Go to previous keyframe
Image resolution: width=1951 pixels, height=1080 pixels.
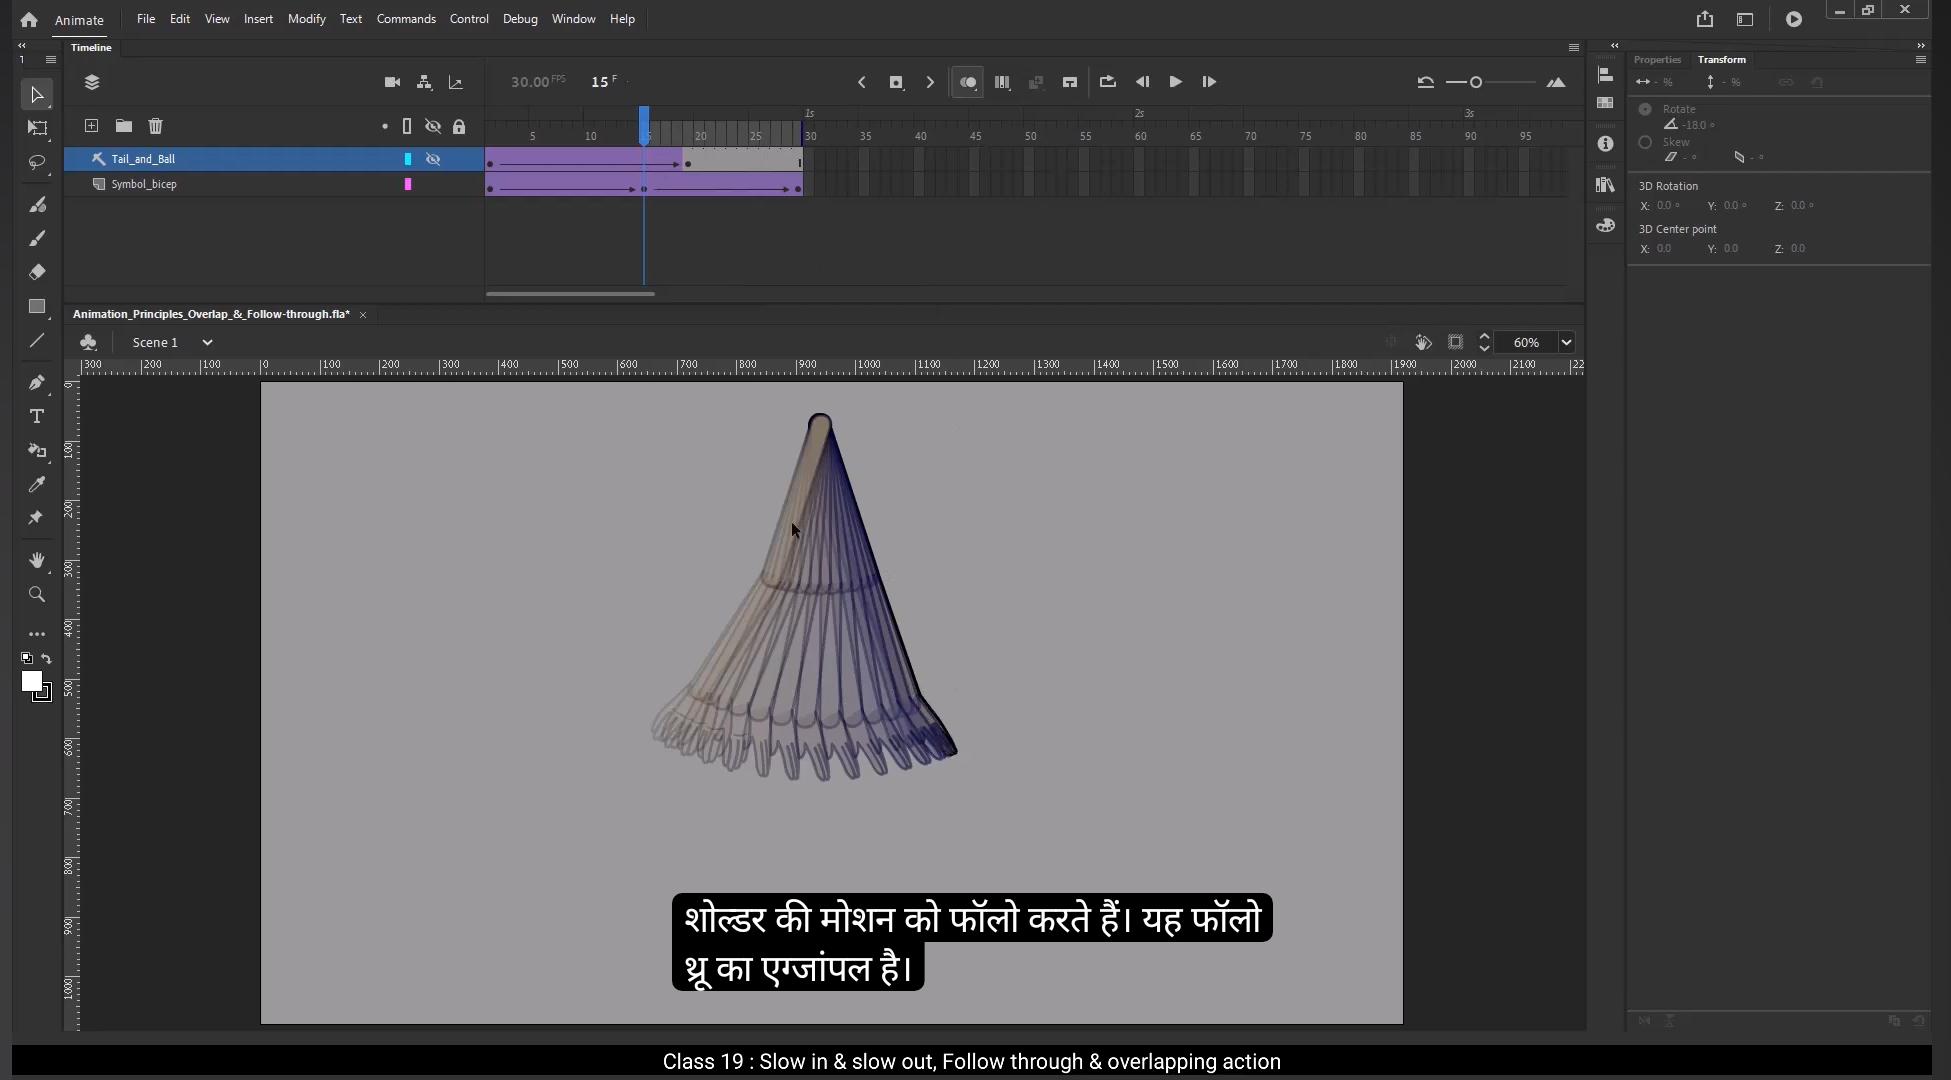861,82
